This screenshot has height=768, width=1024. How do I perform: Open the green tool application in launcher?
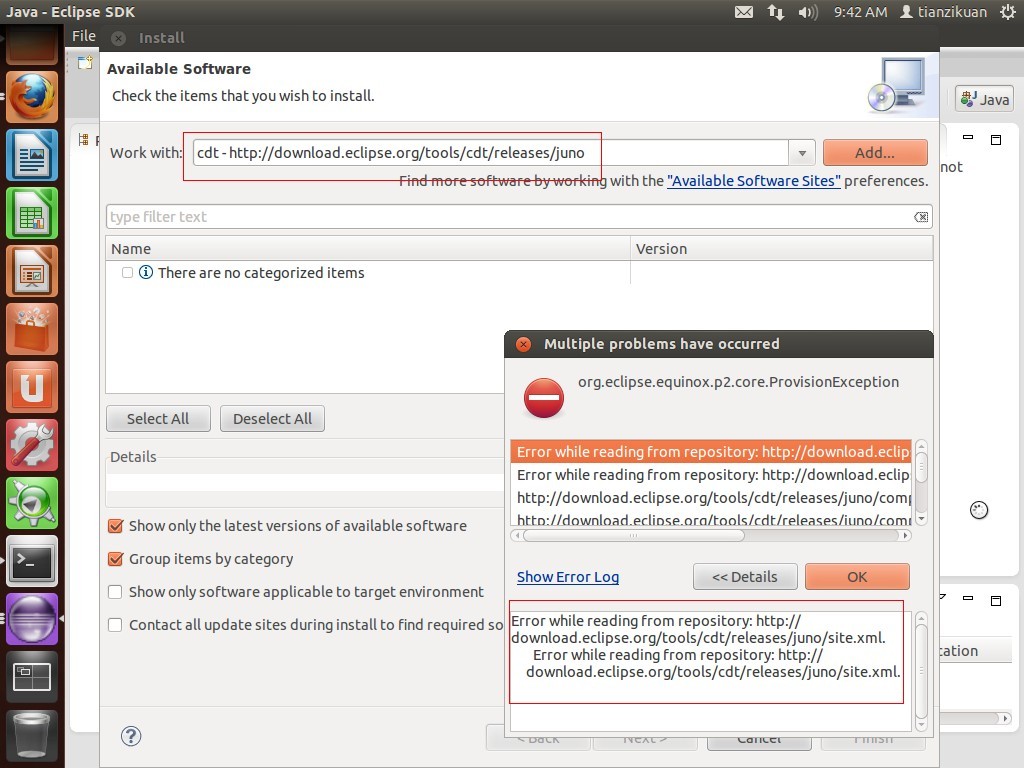tap(31, 504)
